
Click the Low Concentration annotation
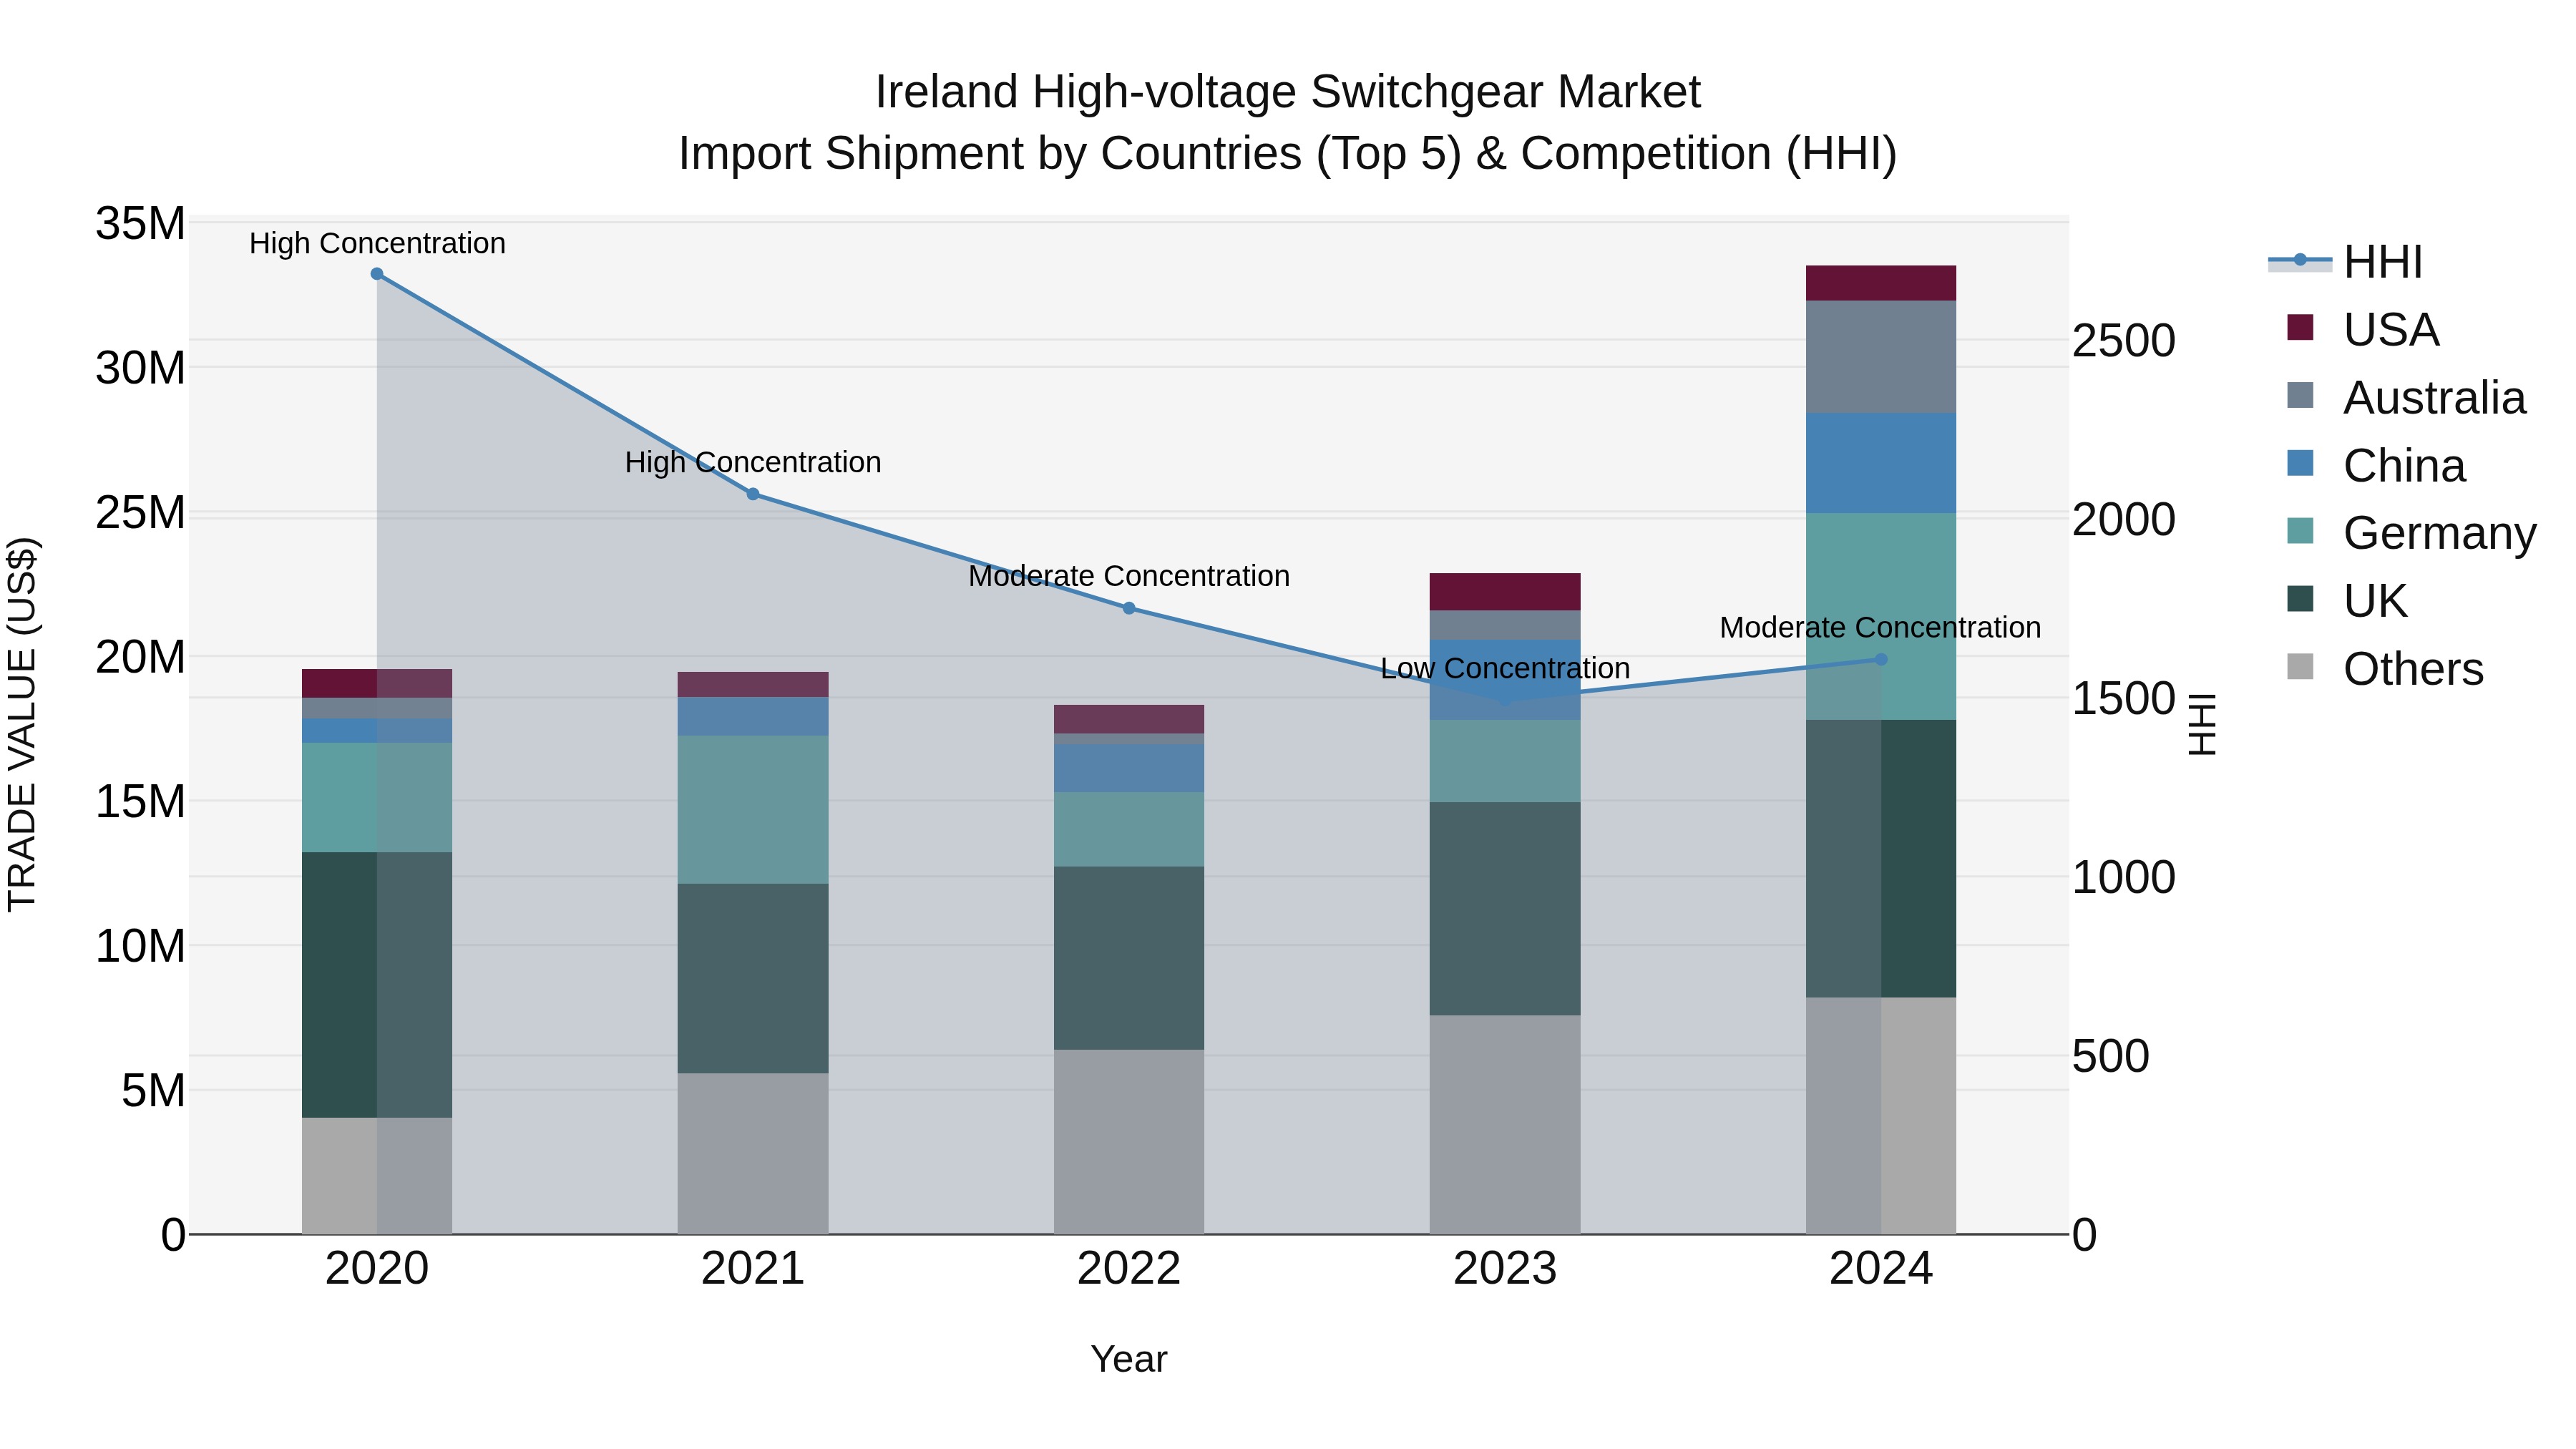[1505, 668]
